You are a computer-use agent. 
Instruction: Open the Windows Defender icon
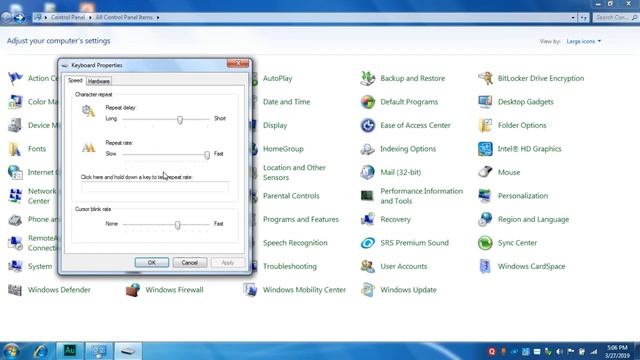coord(15,290)
